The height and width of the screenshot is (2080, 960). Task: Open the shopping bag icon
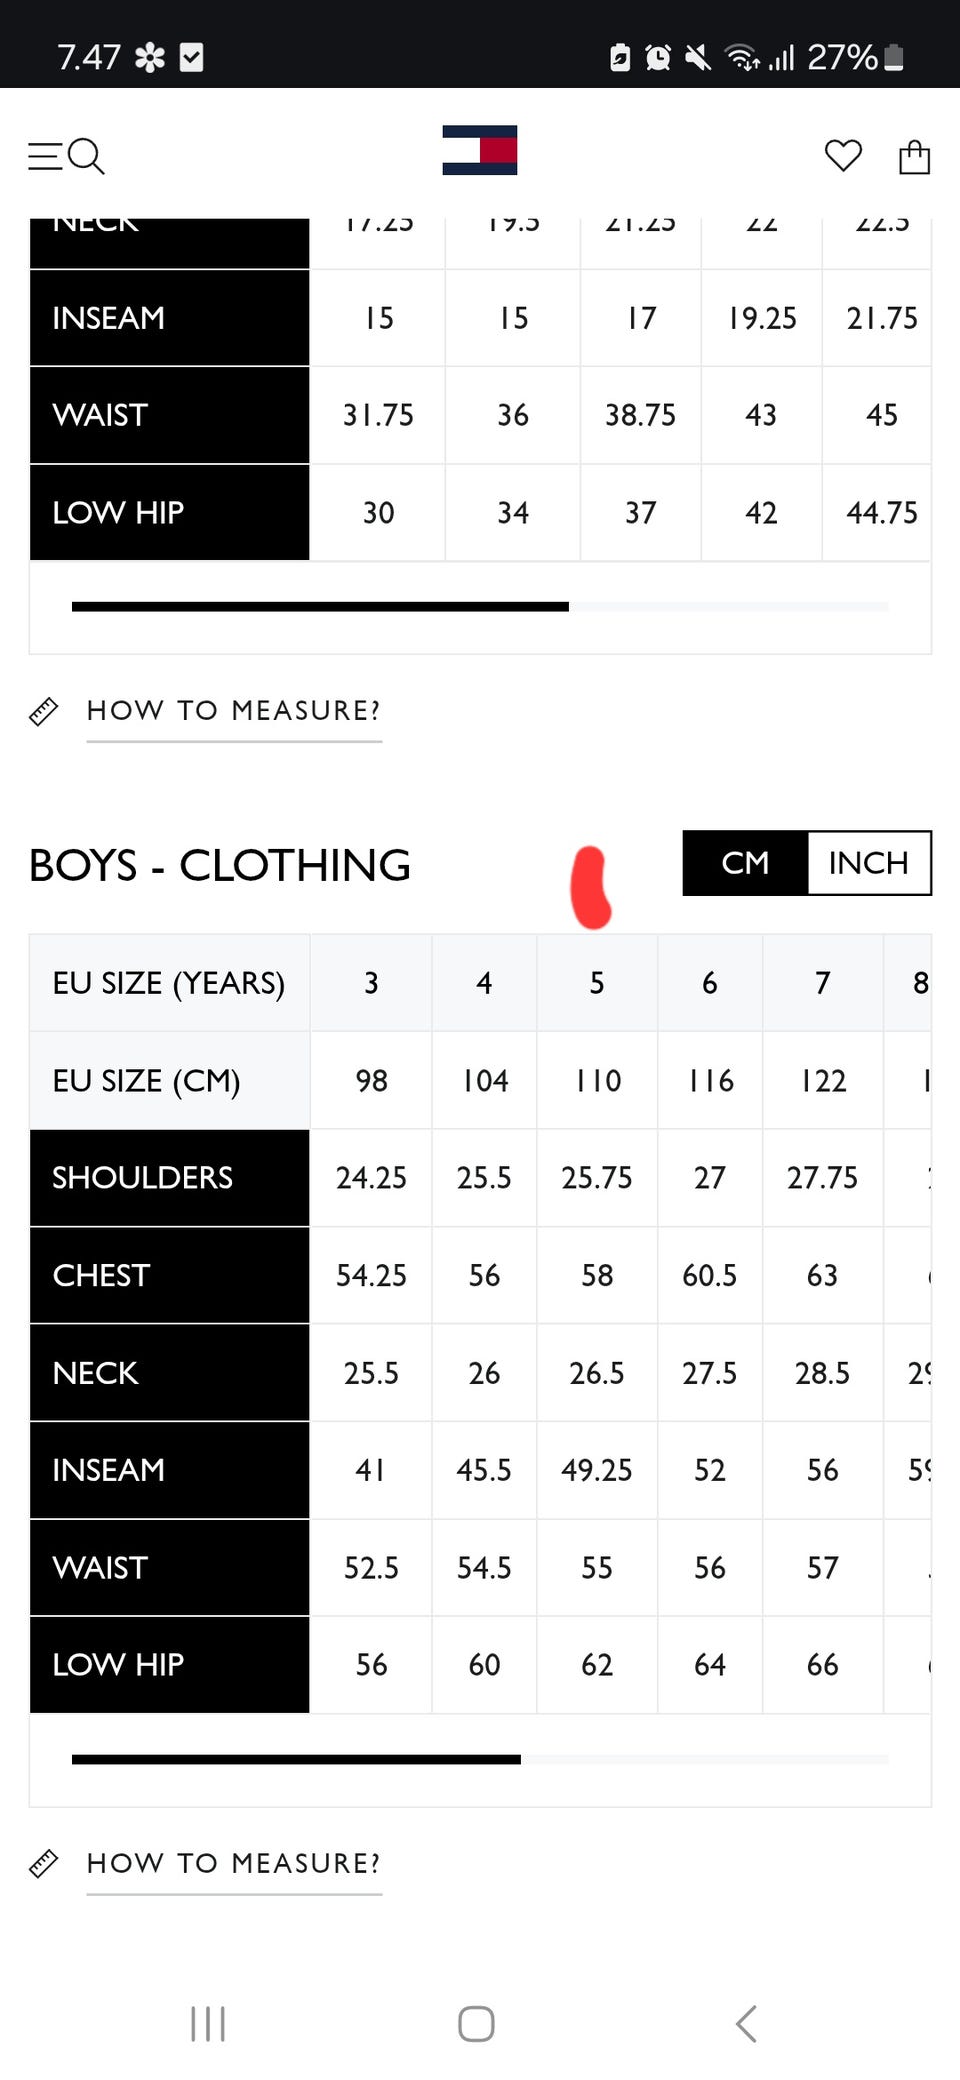914,157
